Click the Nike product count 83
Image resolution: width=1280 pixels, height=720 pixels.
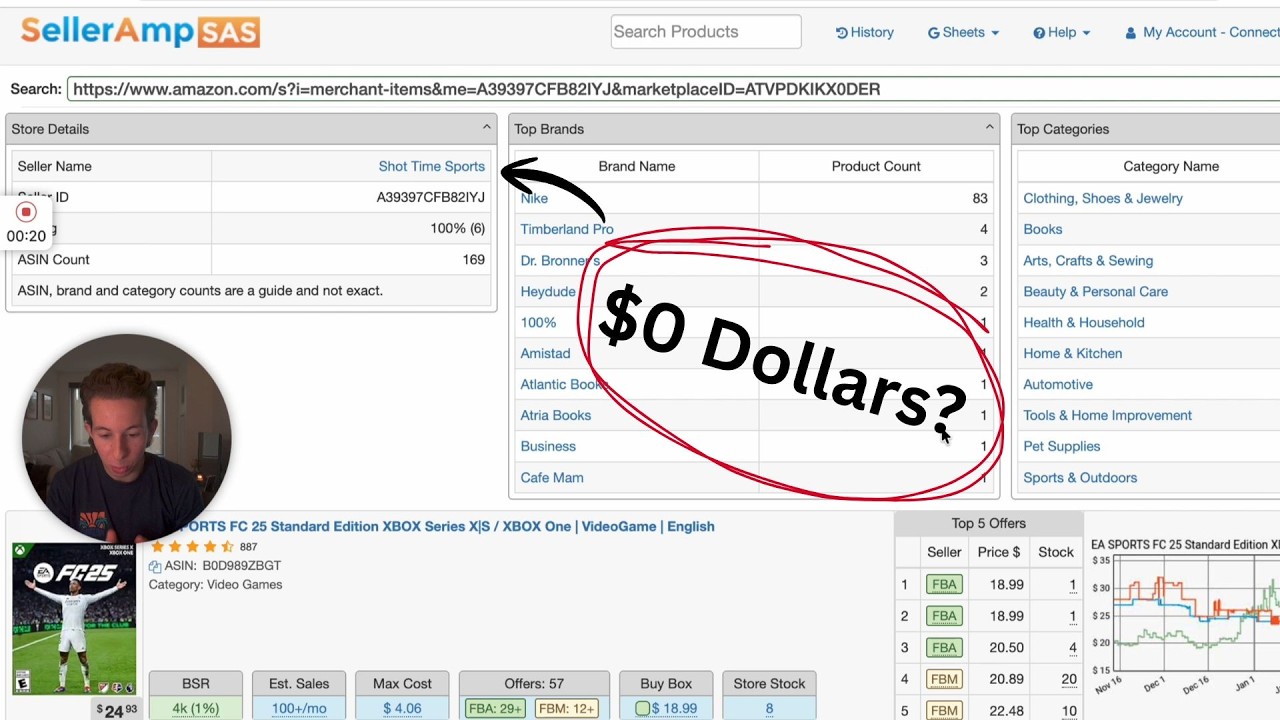tap(980, 198)
